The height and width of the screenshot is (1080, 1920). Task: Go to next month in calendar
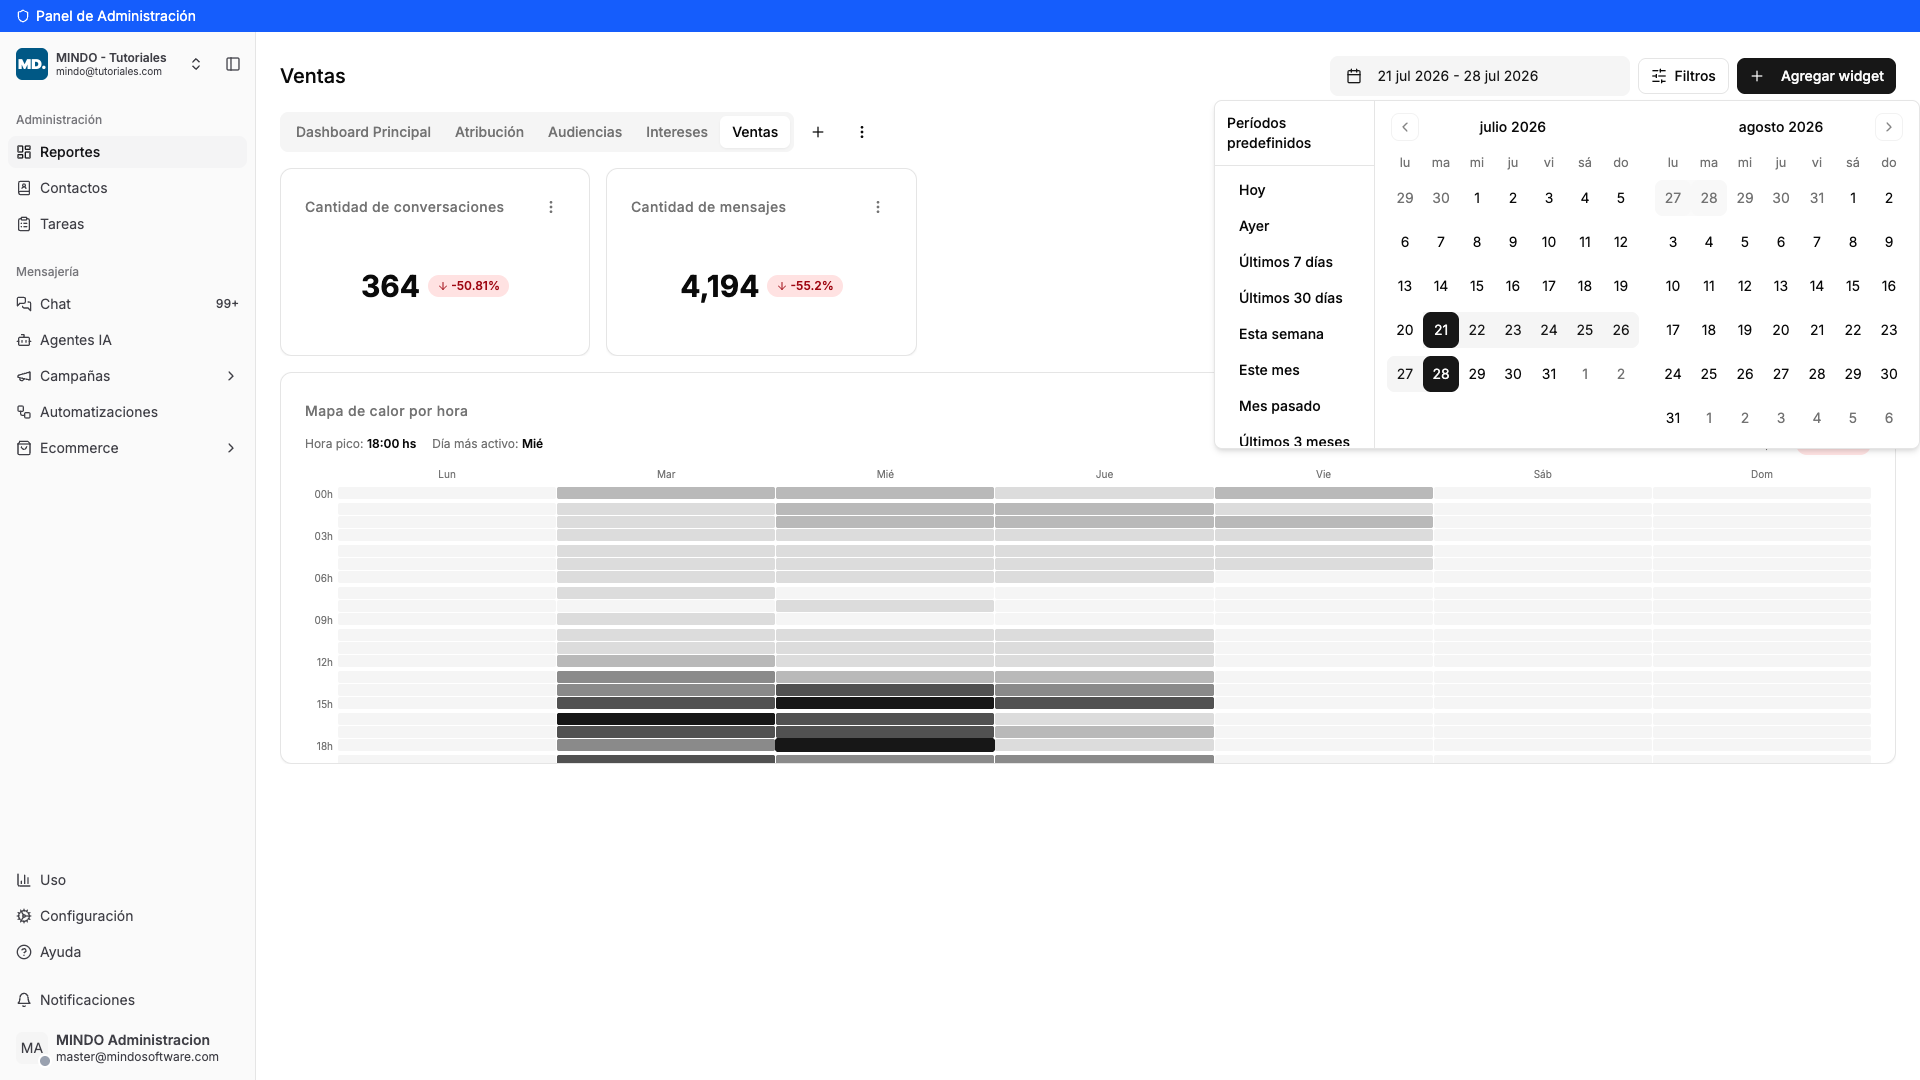point(1889,127)
